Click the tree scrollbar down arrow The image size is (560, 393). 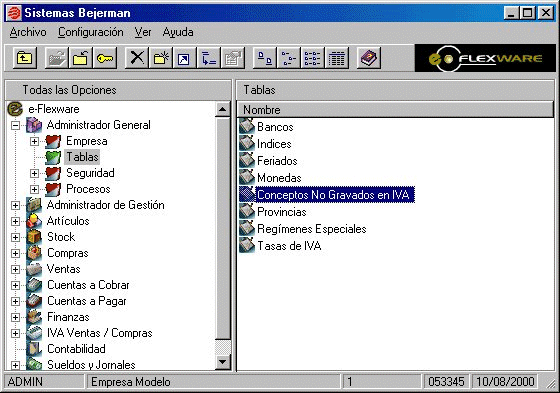tap(223, 362)
